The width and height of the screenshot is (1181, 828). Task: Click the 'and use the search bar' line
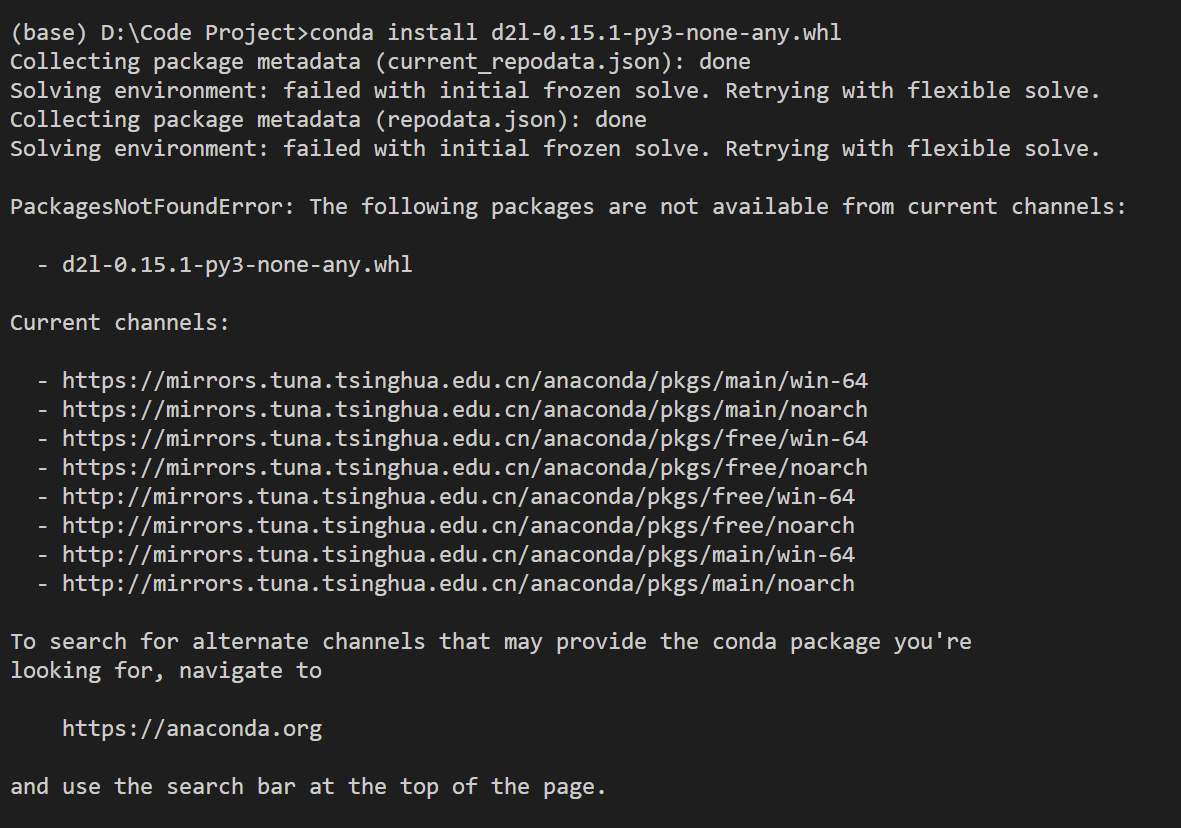click(308, 787)
